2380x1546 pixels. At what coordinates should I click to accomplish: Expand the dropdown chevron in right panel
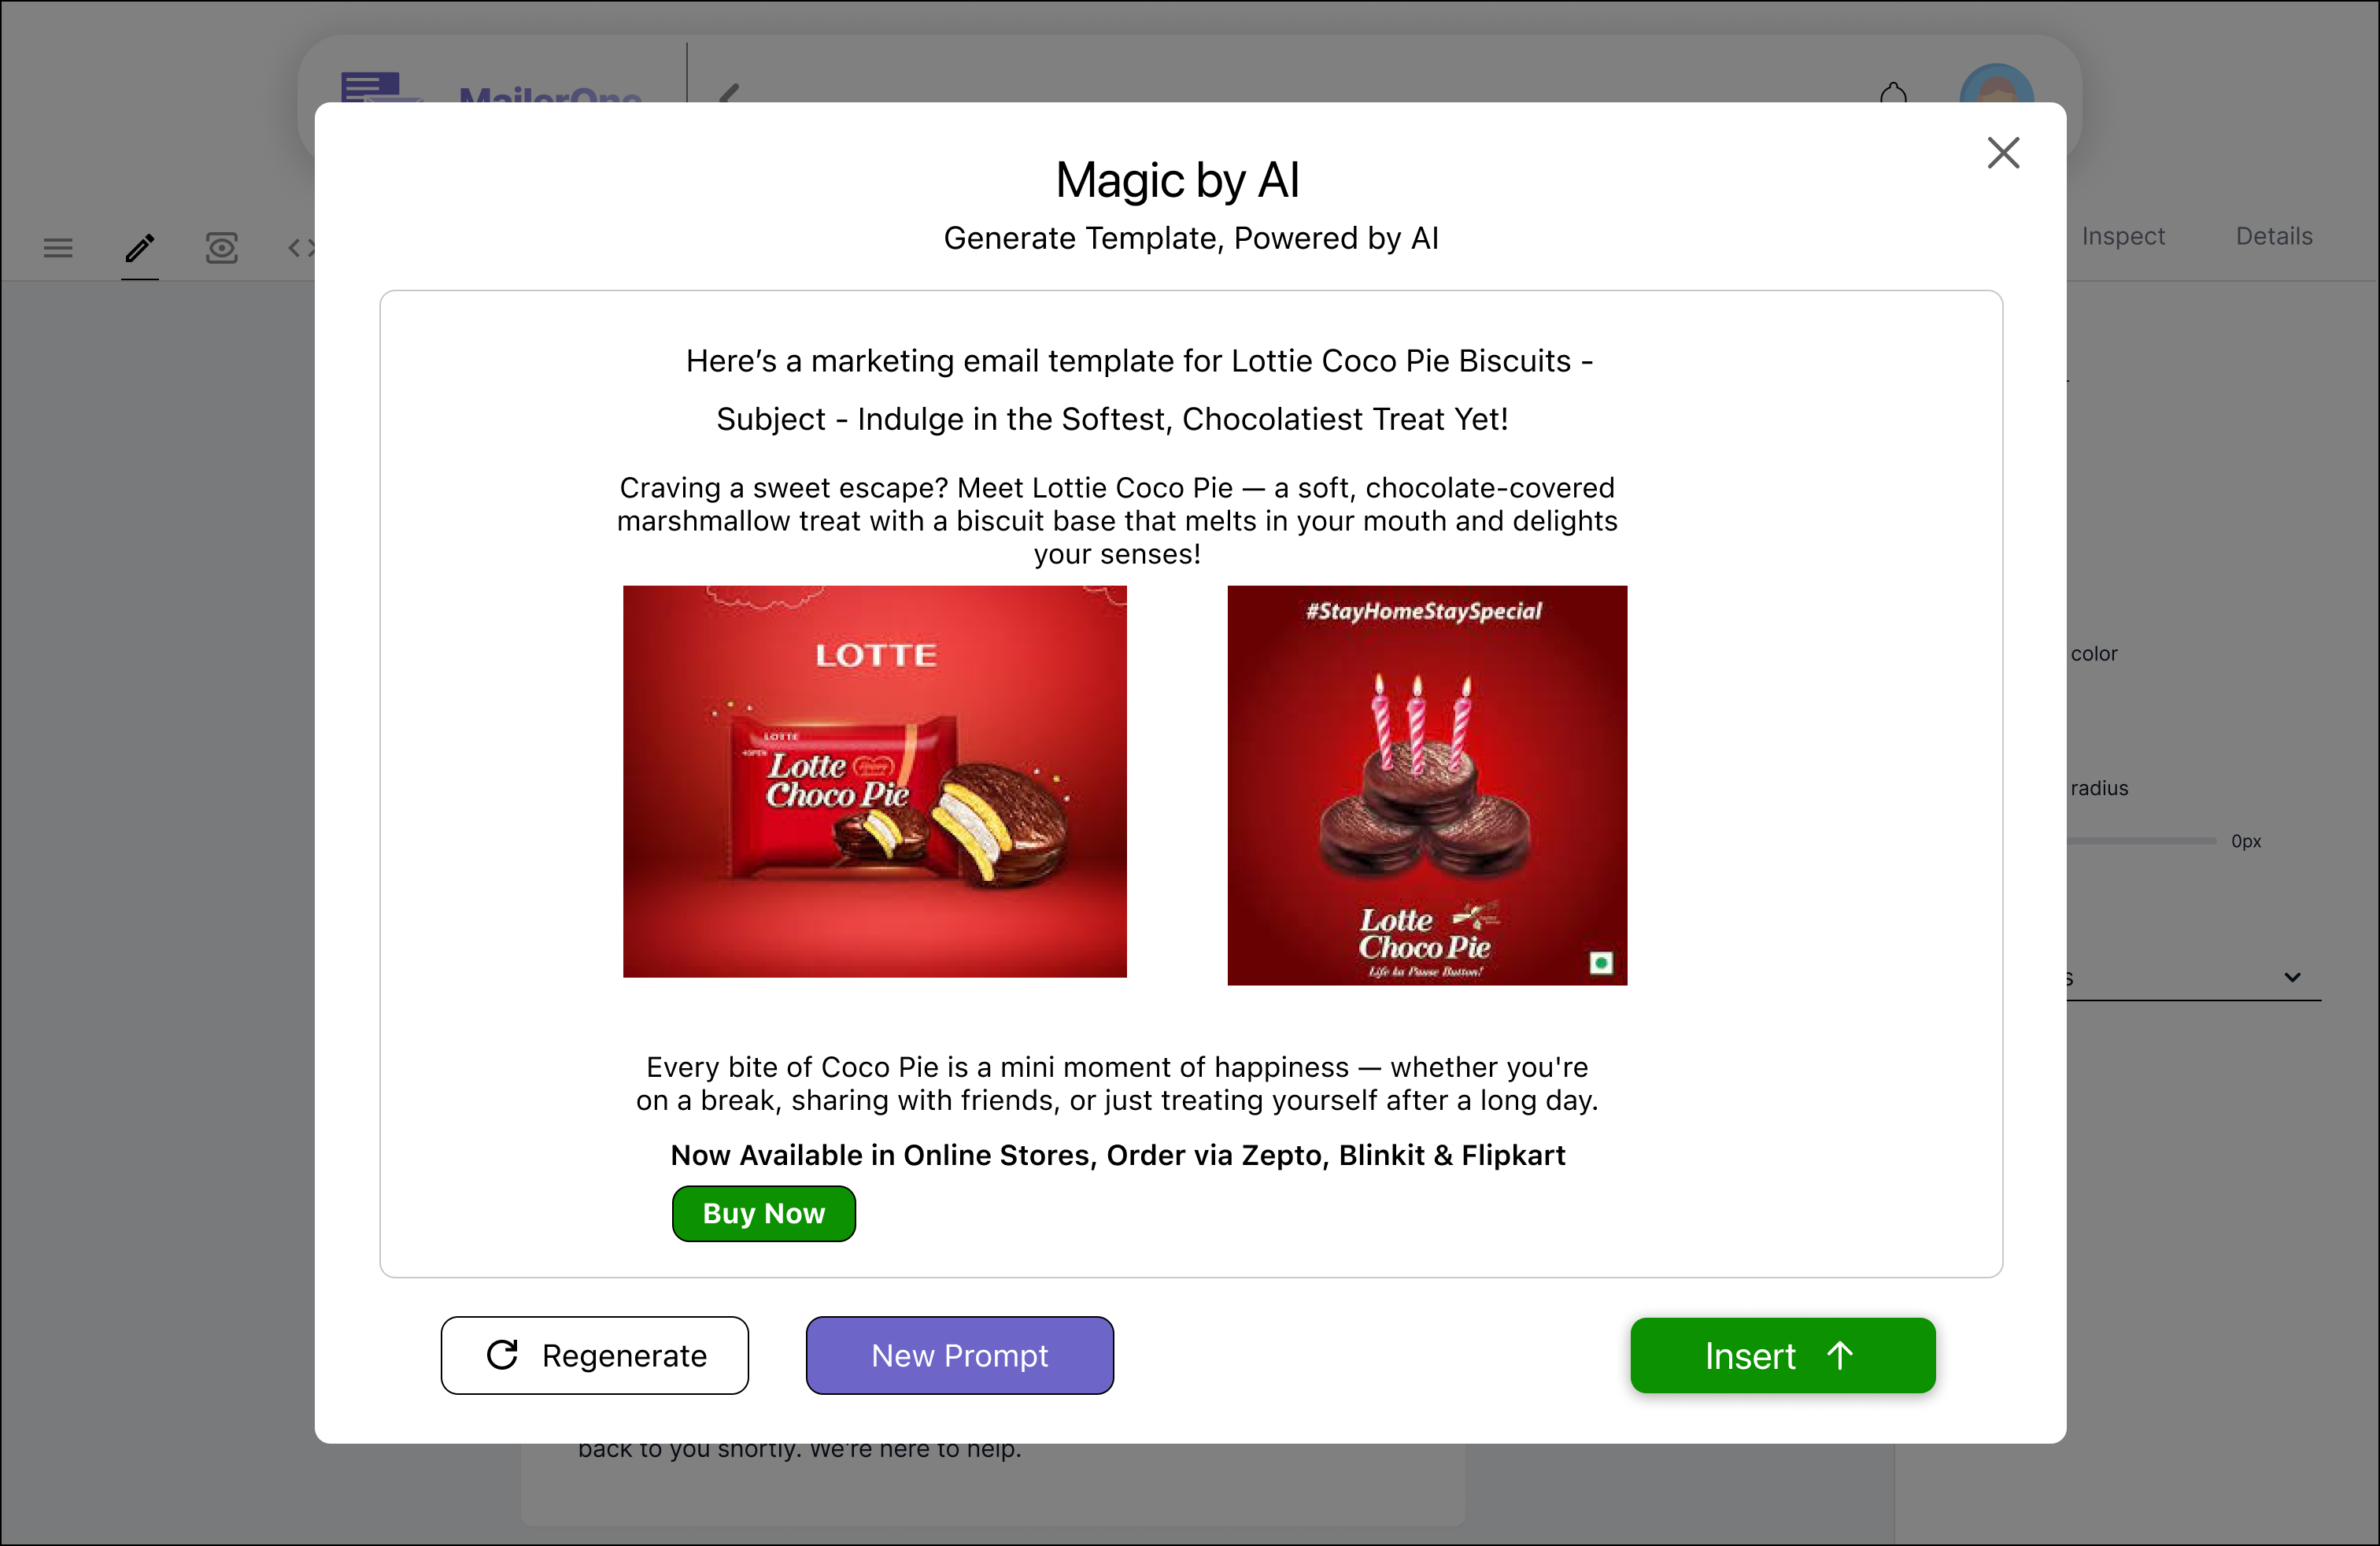tap(2292, 977)
